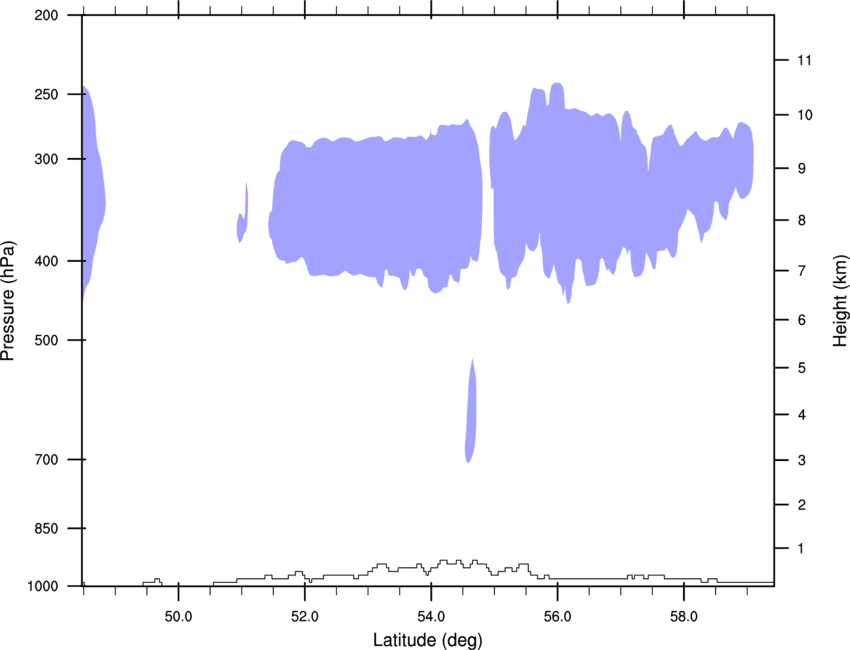The image size is (850, 650).
Task: Click the 3 km height label
Action: [801, 461]
